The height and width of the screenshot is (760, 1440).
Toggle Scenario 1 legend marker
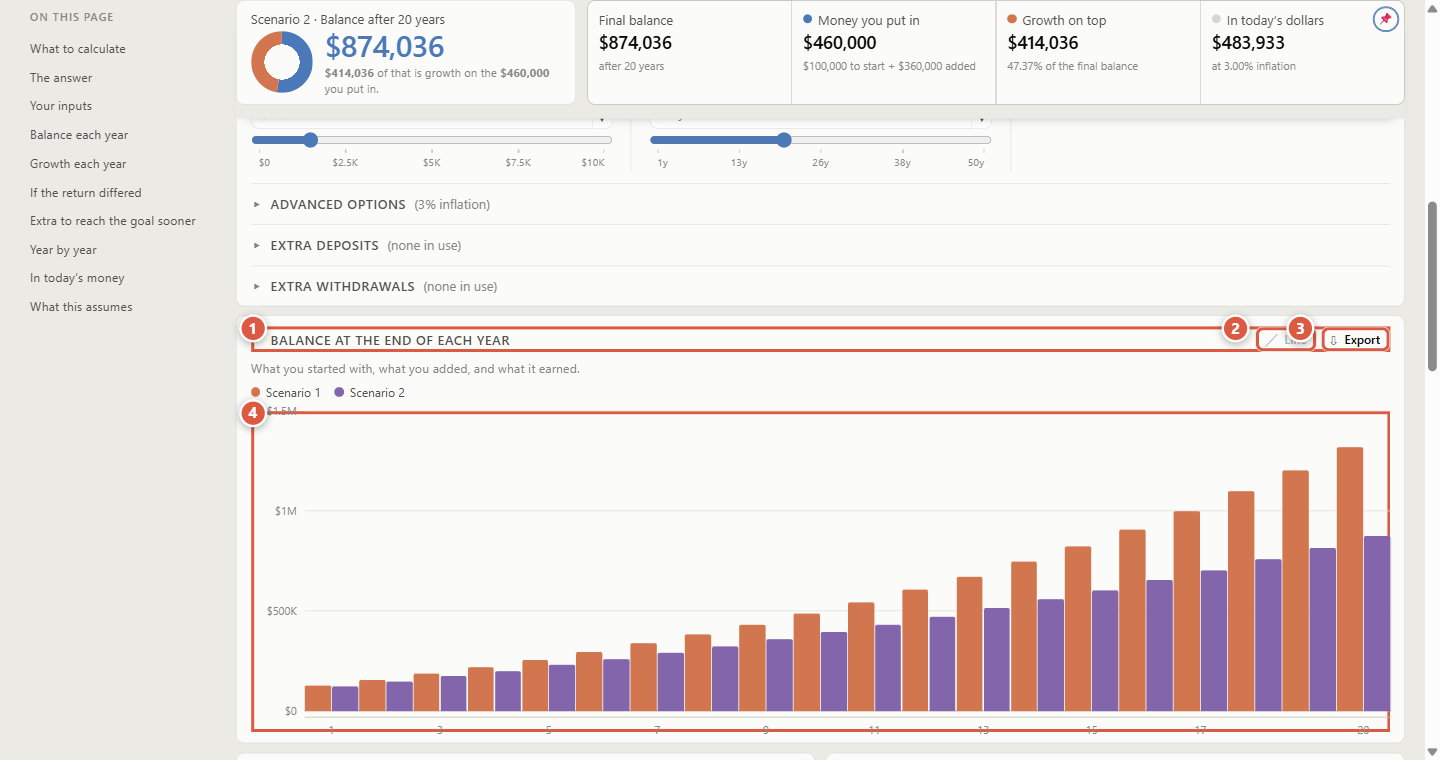pos(256,393)
